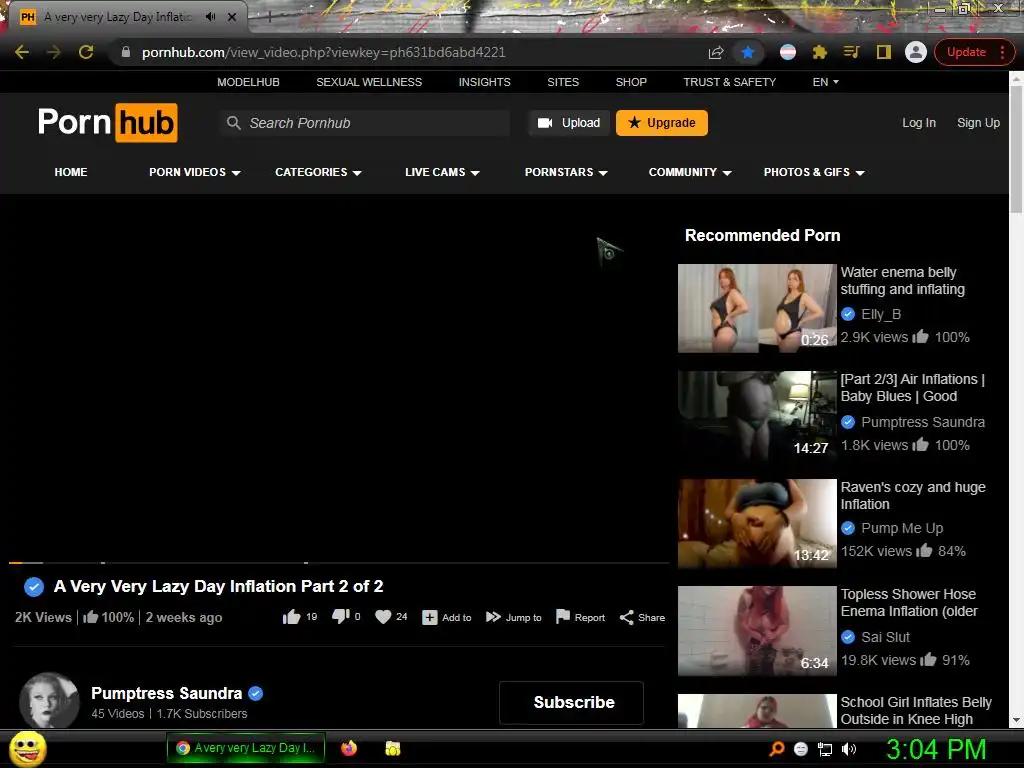Click the Upload button
The image size is (1024, 768).
tap(569, 123)
